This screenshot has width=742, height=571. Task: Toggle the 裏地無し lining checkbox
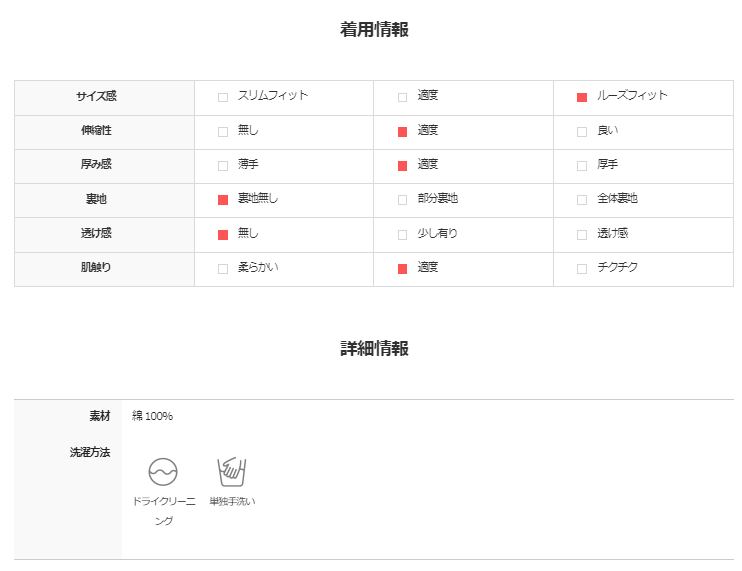click(223, 200)
